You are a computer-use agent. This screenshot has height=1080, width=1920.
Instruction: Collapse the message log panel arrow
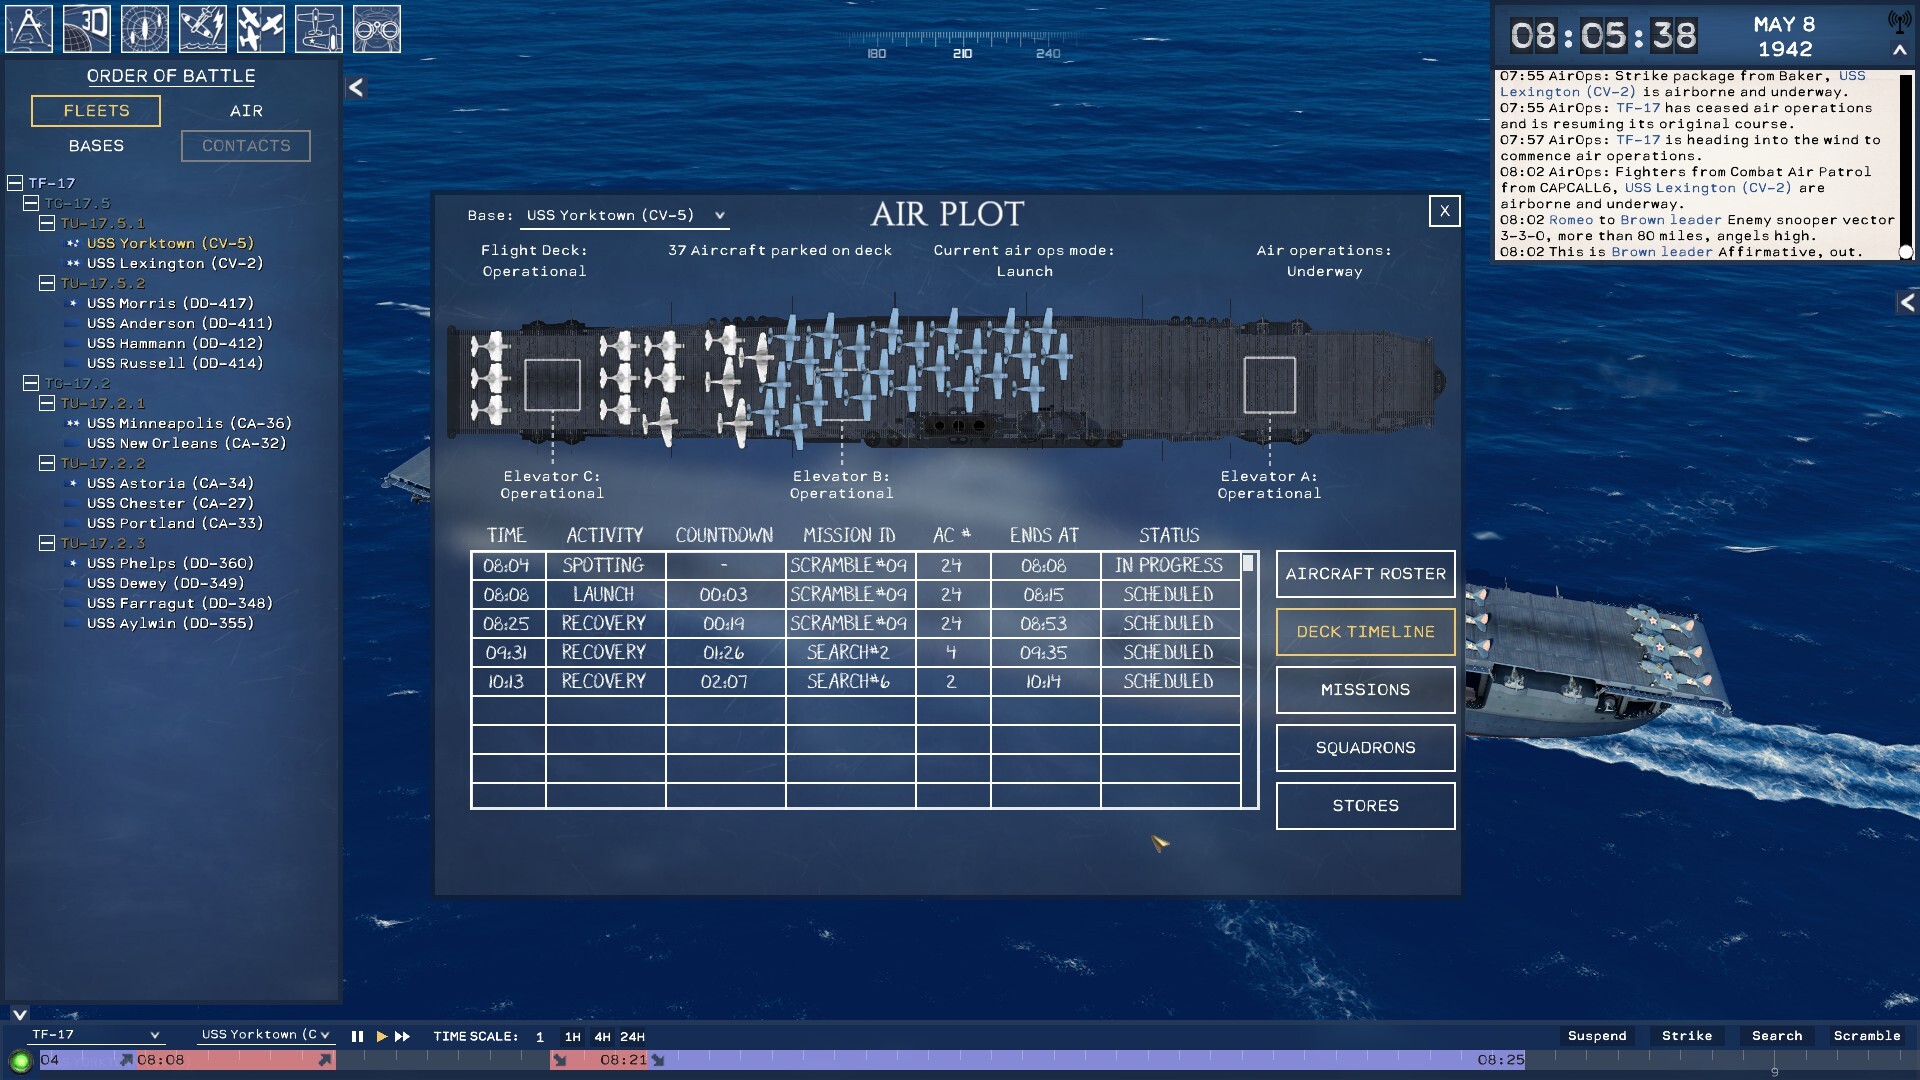(1907, 302)
